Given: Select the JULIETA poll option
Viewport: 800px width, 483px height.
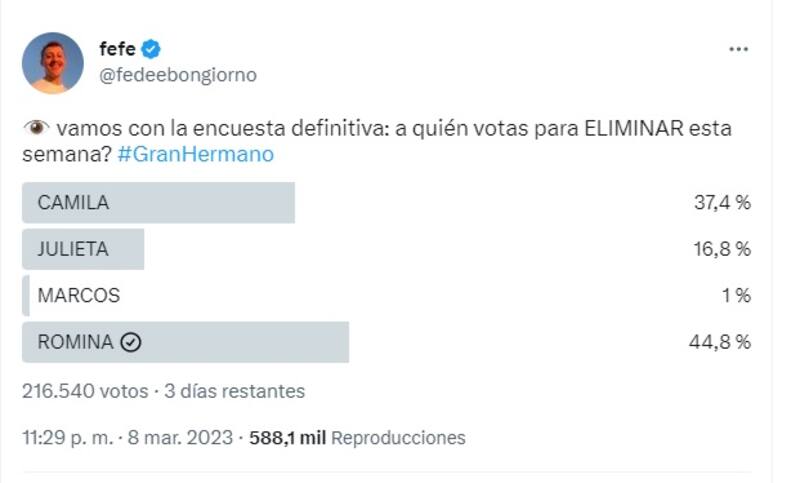Looking at the screenshot, I should pos(73,249).
